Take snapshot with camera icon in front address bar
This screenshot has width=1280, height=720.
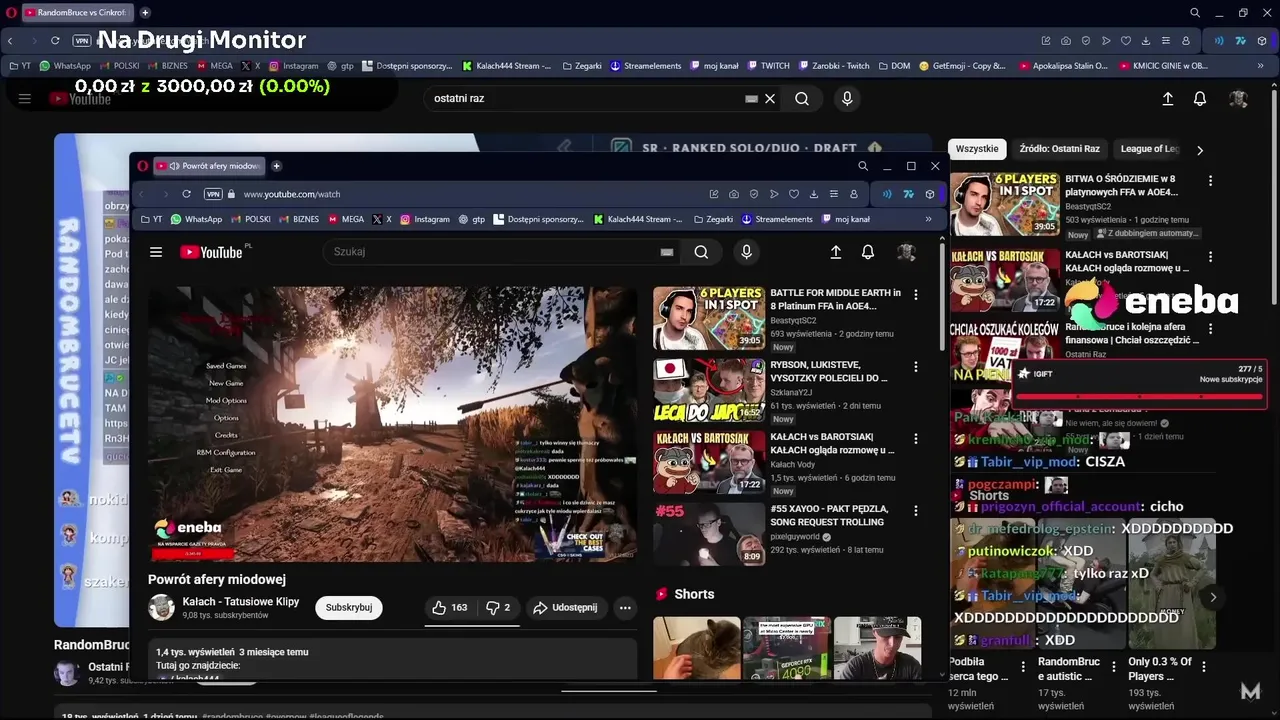734,194
